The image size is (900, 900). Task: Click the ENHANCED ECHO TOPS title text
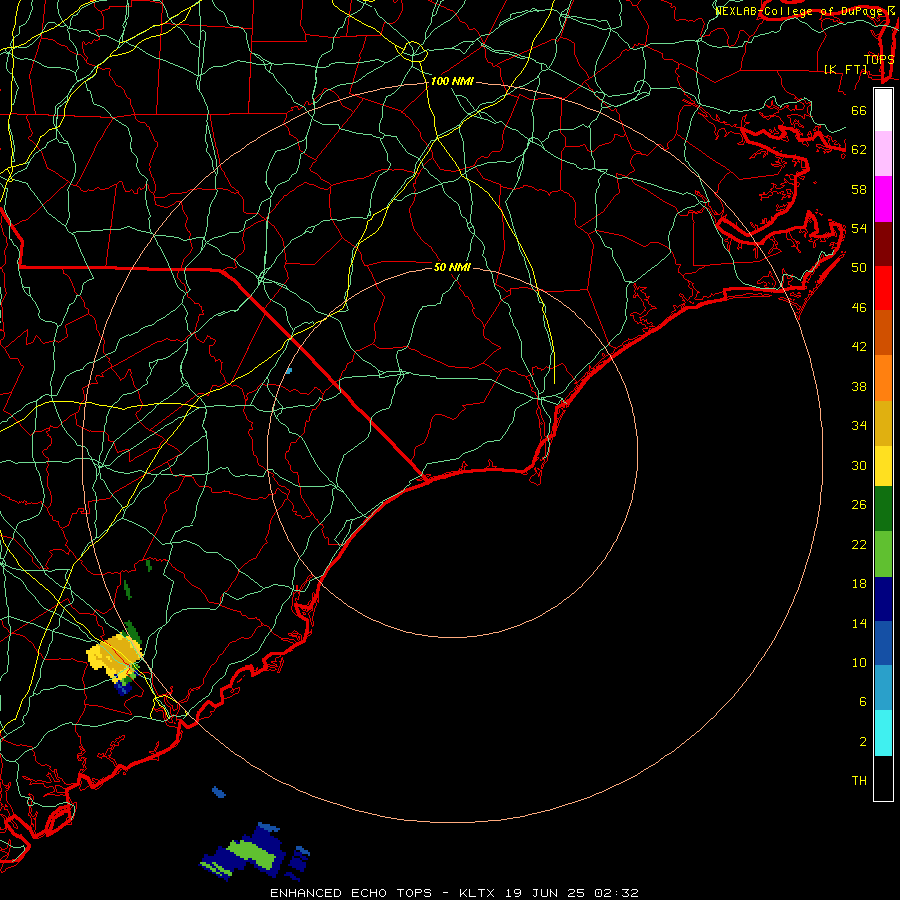pos(351,893)
